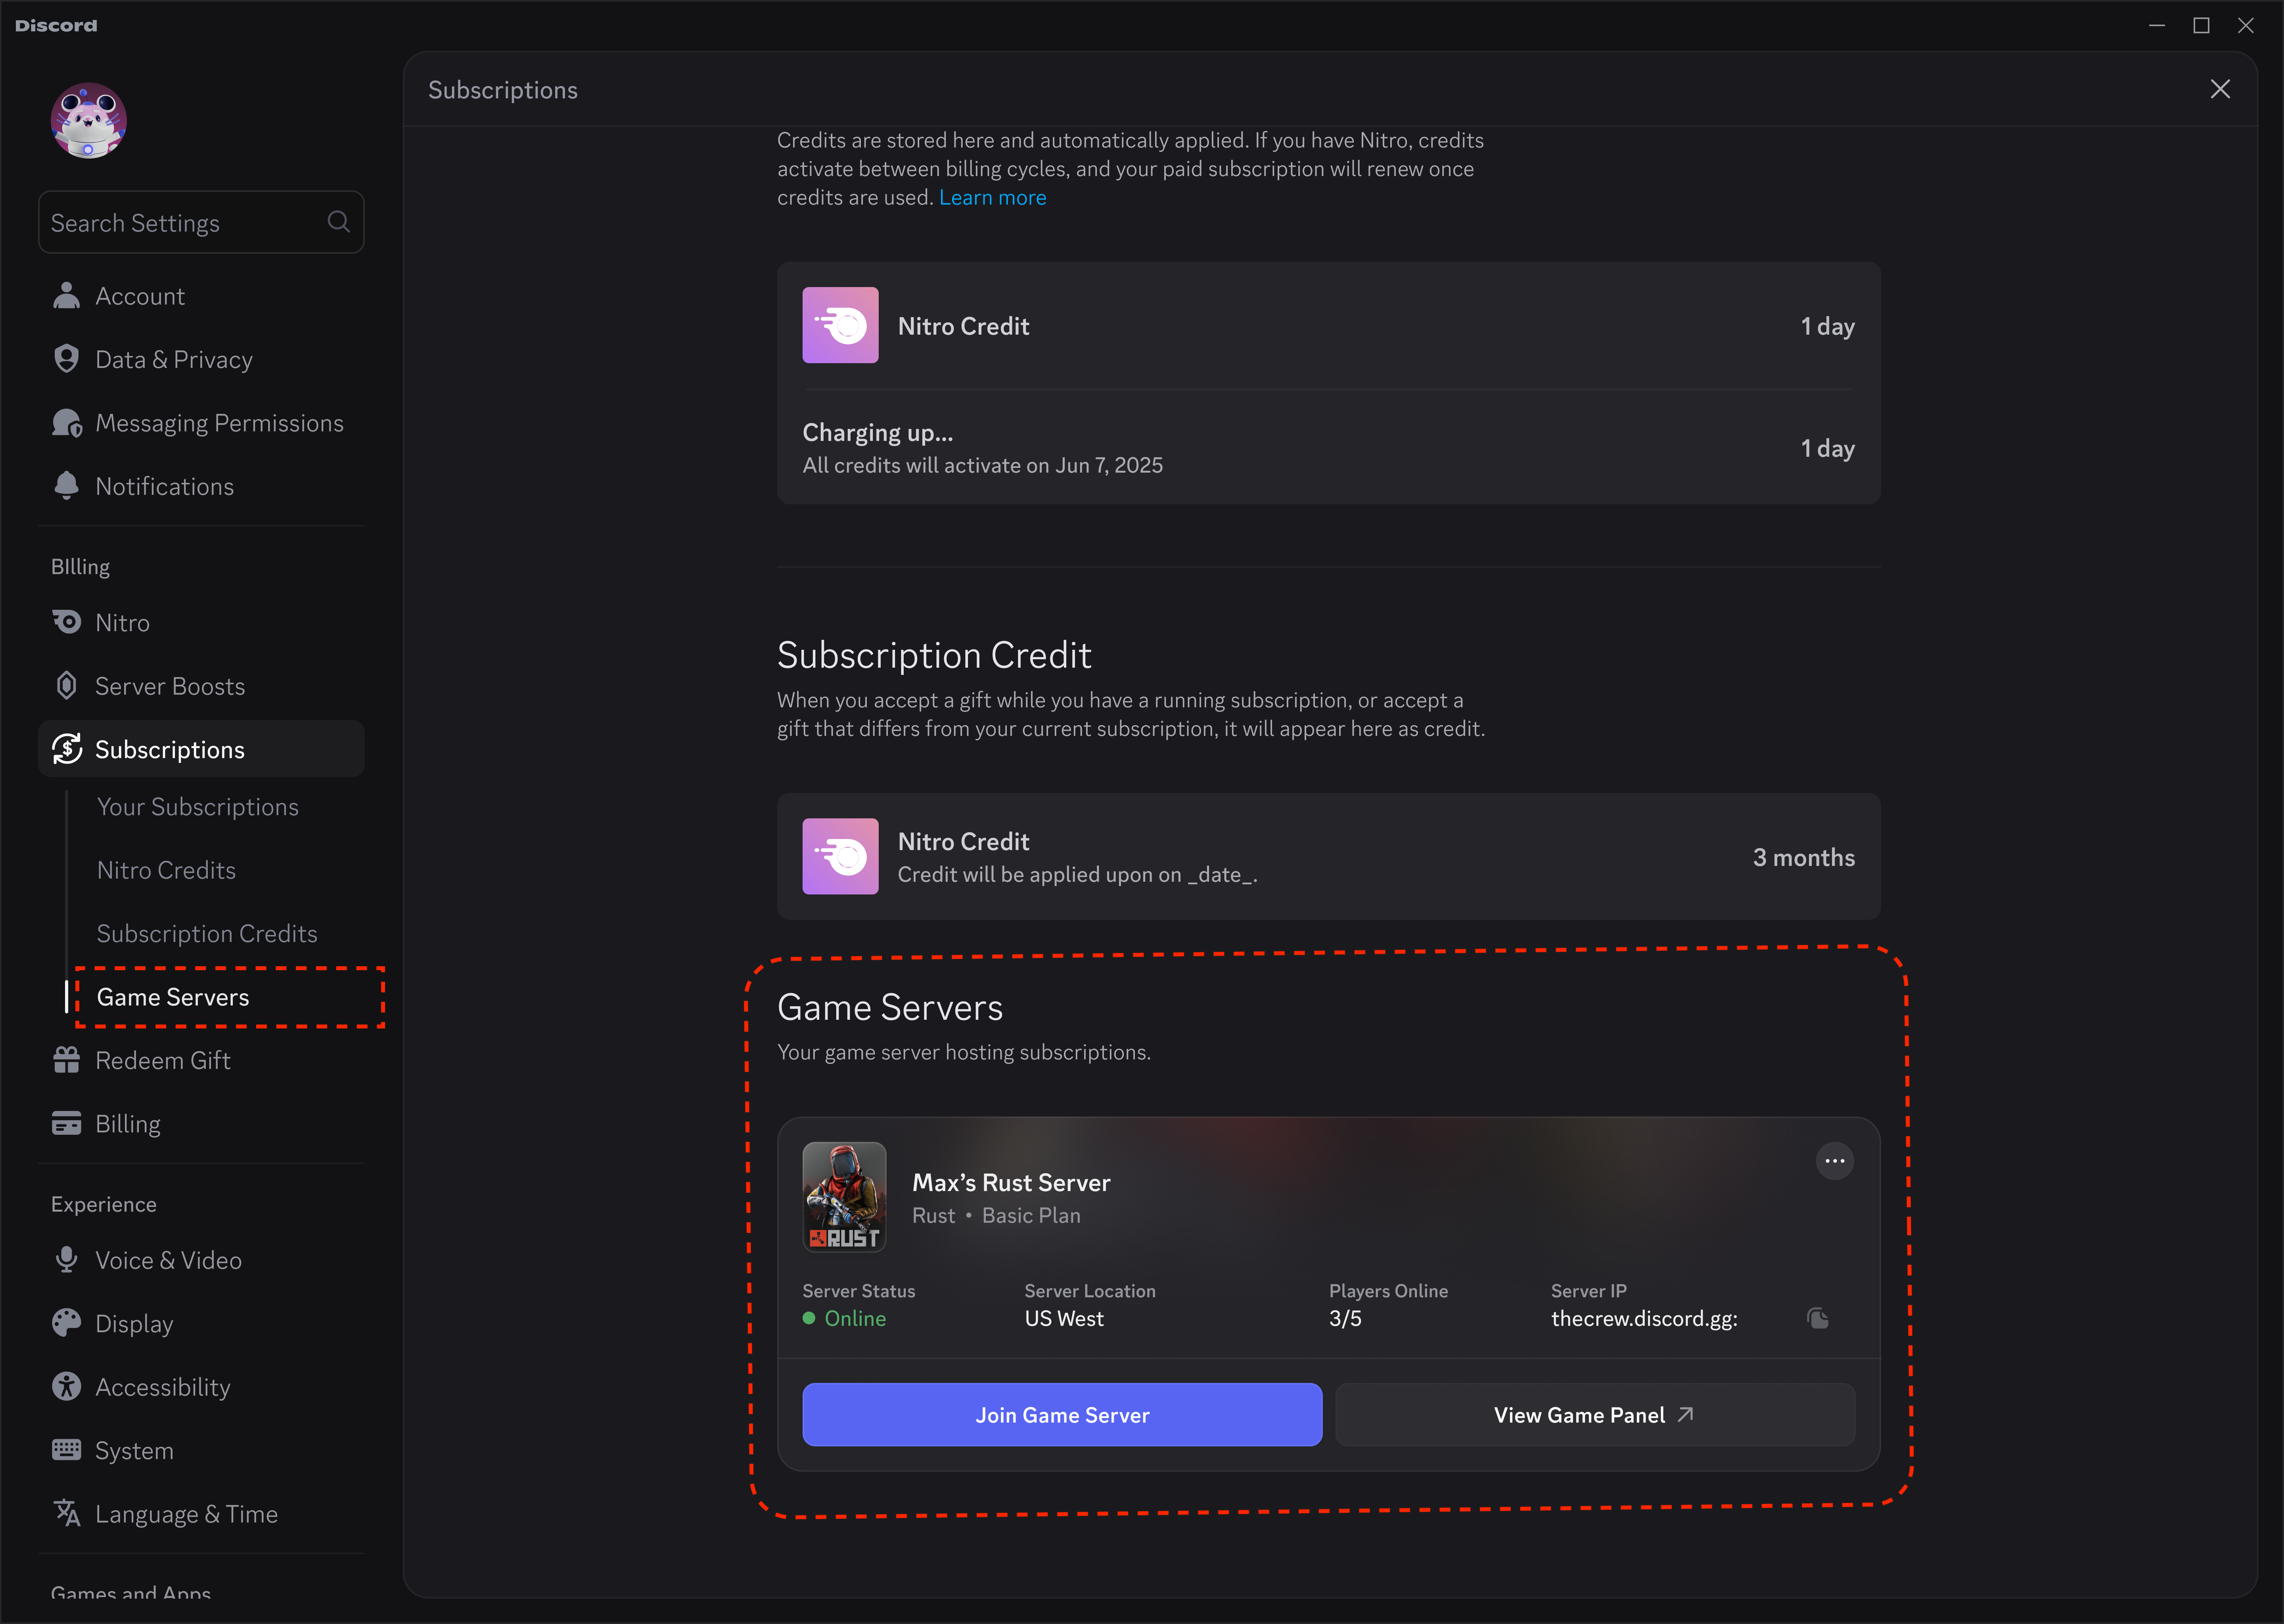Open Account settings

pyautogui.click(x=201, y=296)
